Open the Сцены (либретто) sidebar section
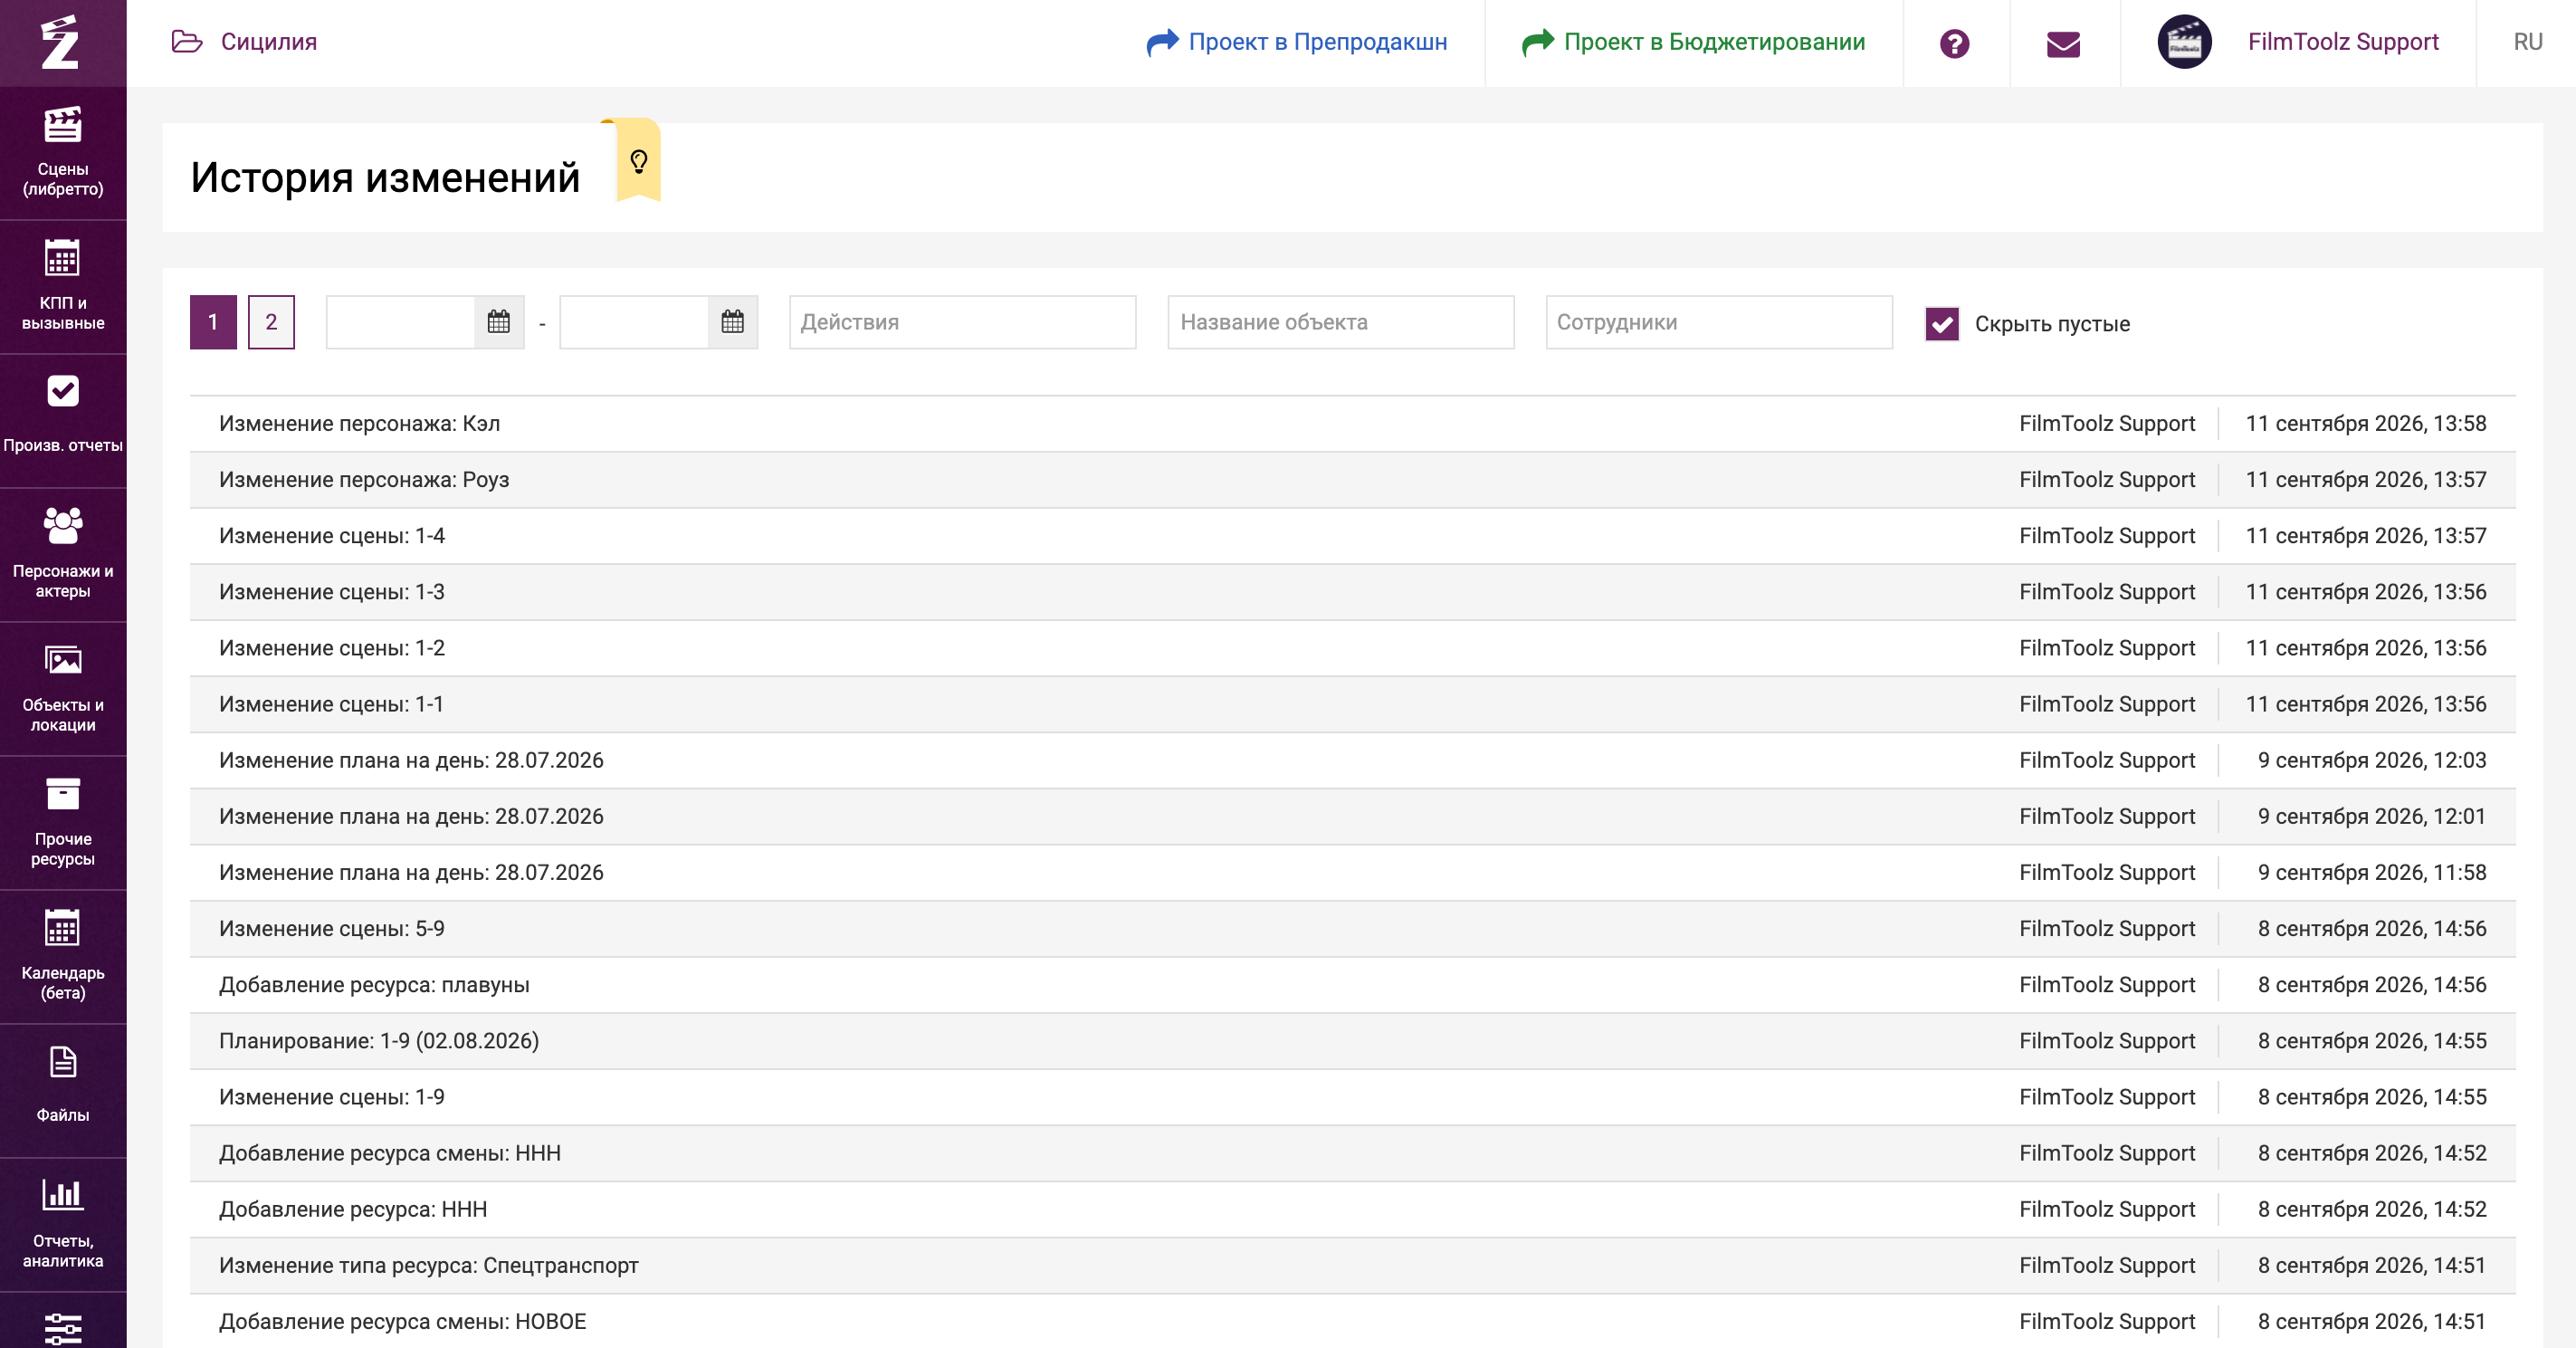The height and width of the screenshot is (1348, 2576). pos(63,152)
